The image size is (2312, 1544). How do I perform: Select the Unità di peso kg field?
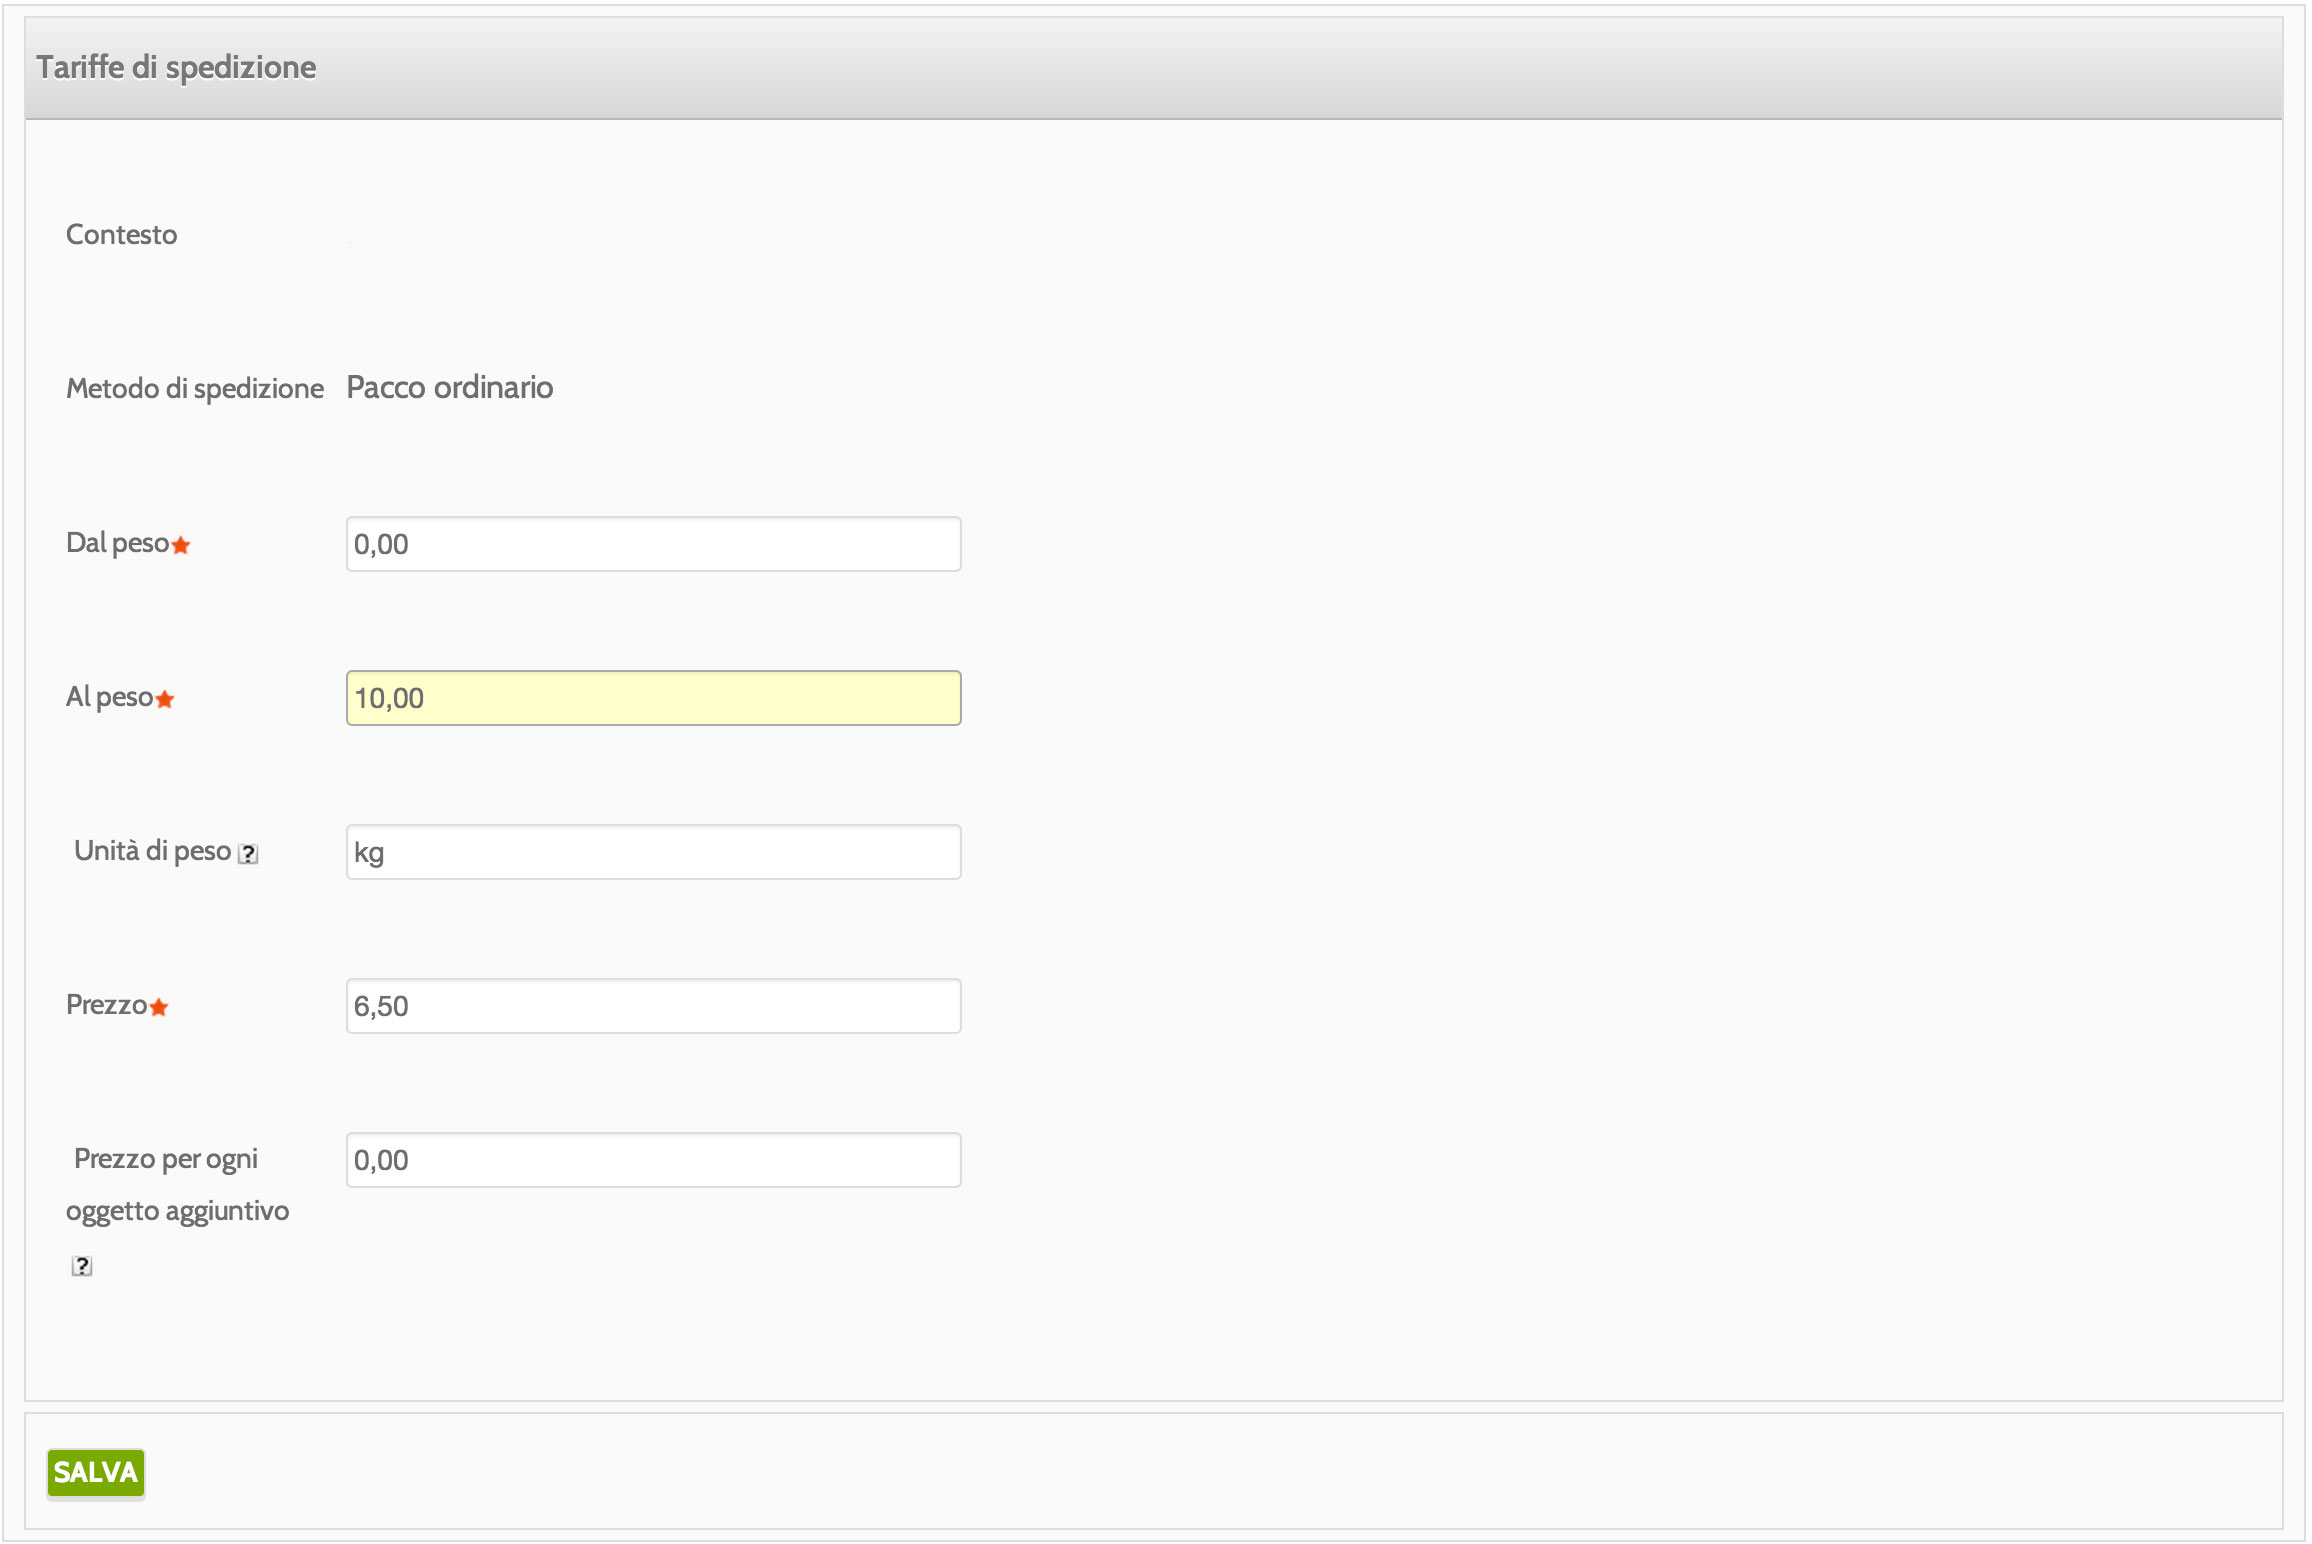tap(652, 852)
